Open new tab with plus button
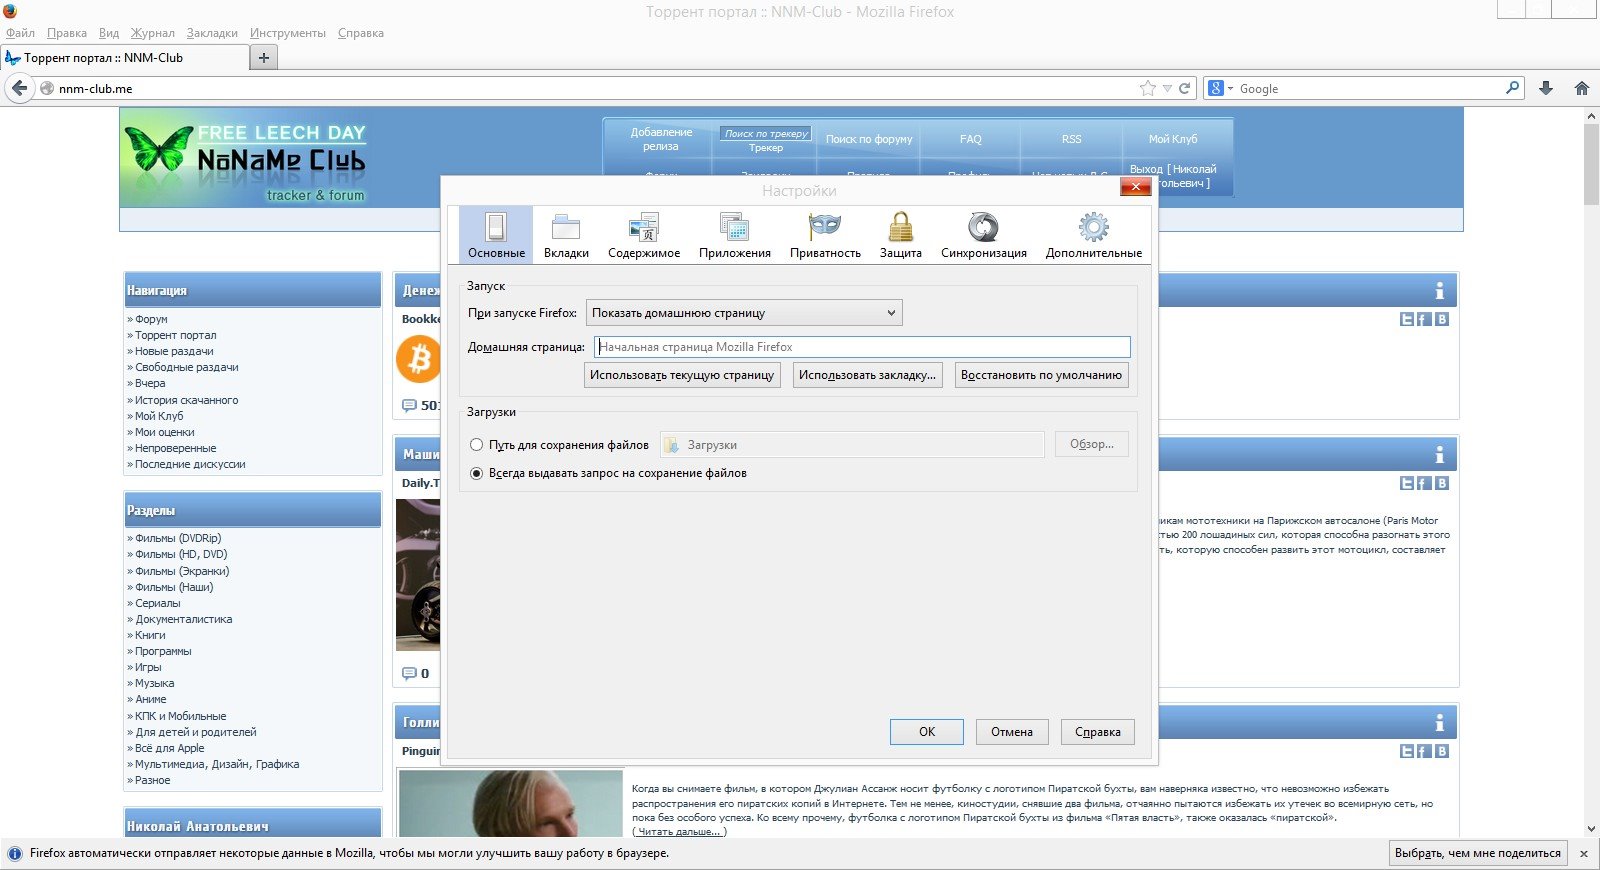The image size is (1600, 870). 264,58
